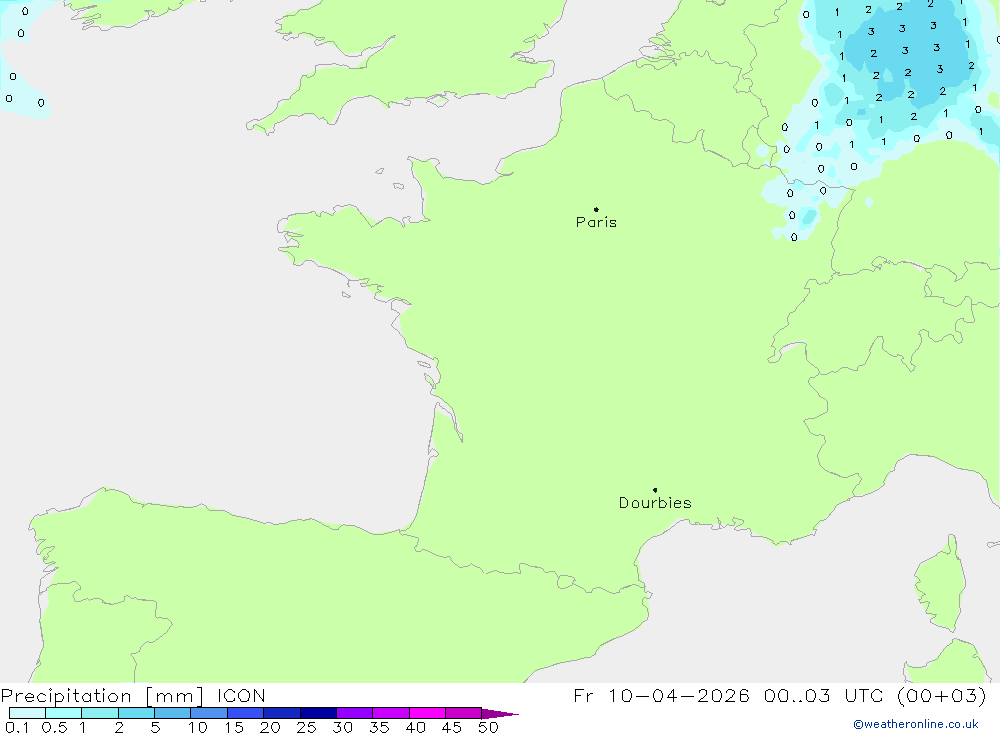This screenshot has width=1000, height=733.
Task: Click the legend value label 0.1
Action: tap(17, 727)
